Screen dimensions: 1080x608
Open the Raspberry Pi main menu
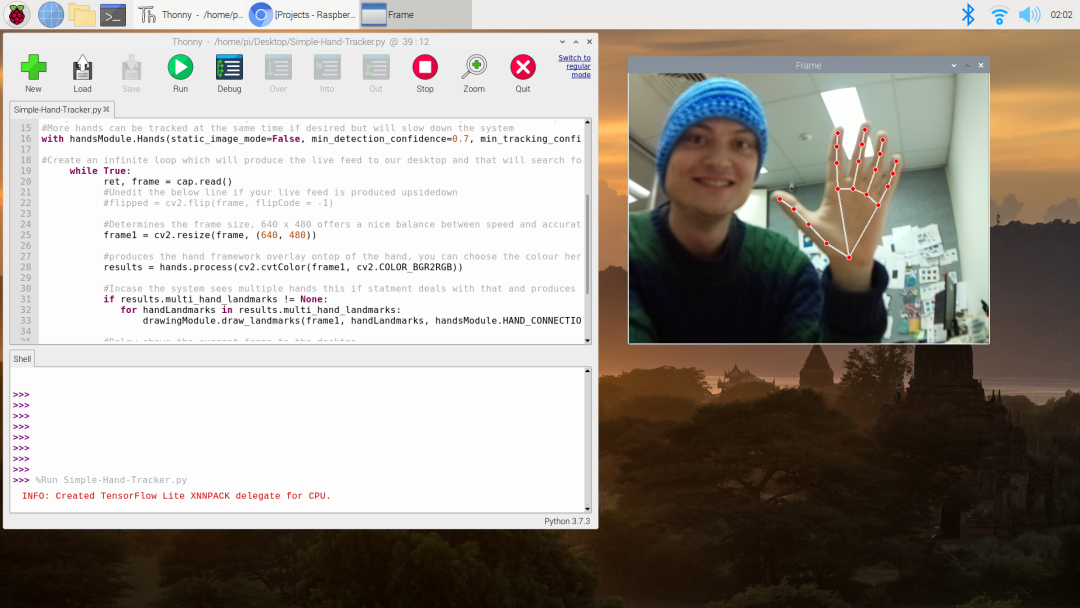pyautogui.click(x=17, y=14)
